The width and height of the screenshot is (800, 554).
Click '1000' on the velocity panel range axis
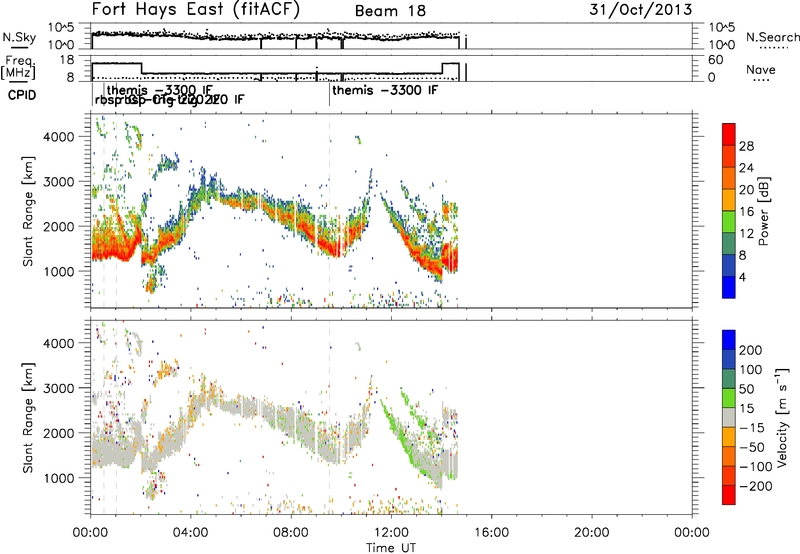pyautogui.click(x=59, y=478)
